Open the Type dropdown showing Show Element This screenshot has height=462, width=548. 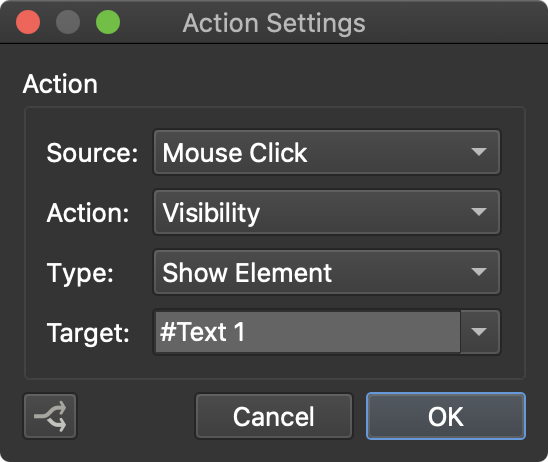tap(327, 272)
